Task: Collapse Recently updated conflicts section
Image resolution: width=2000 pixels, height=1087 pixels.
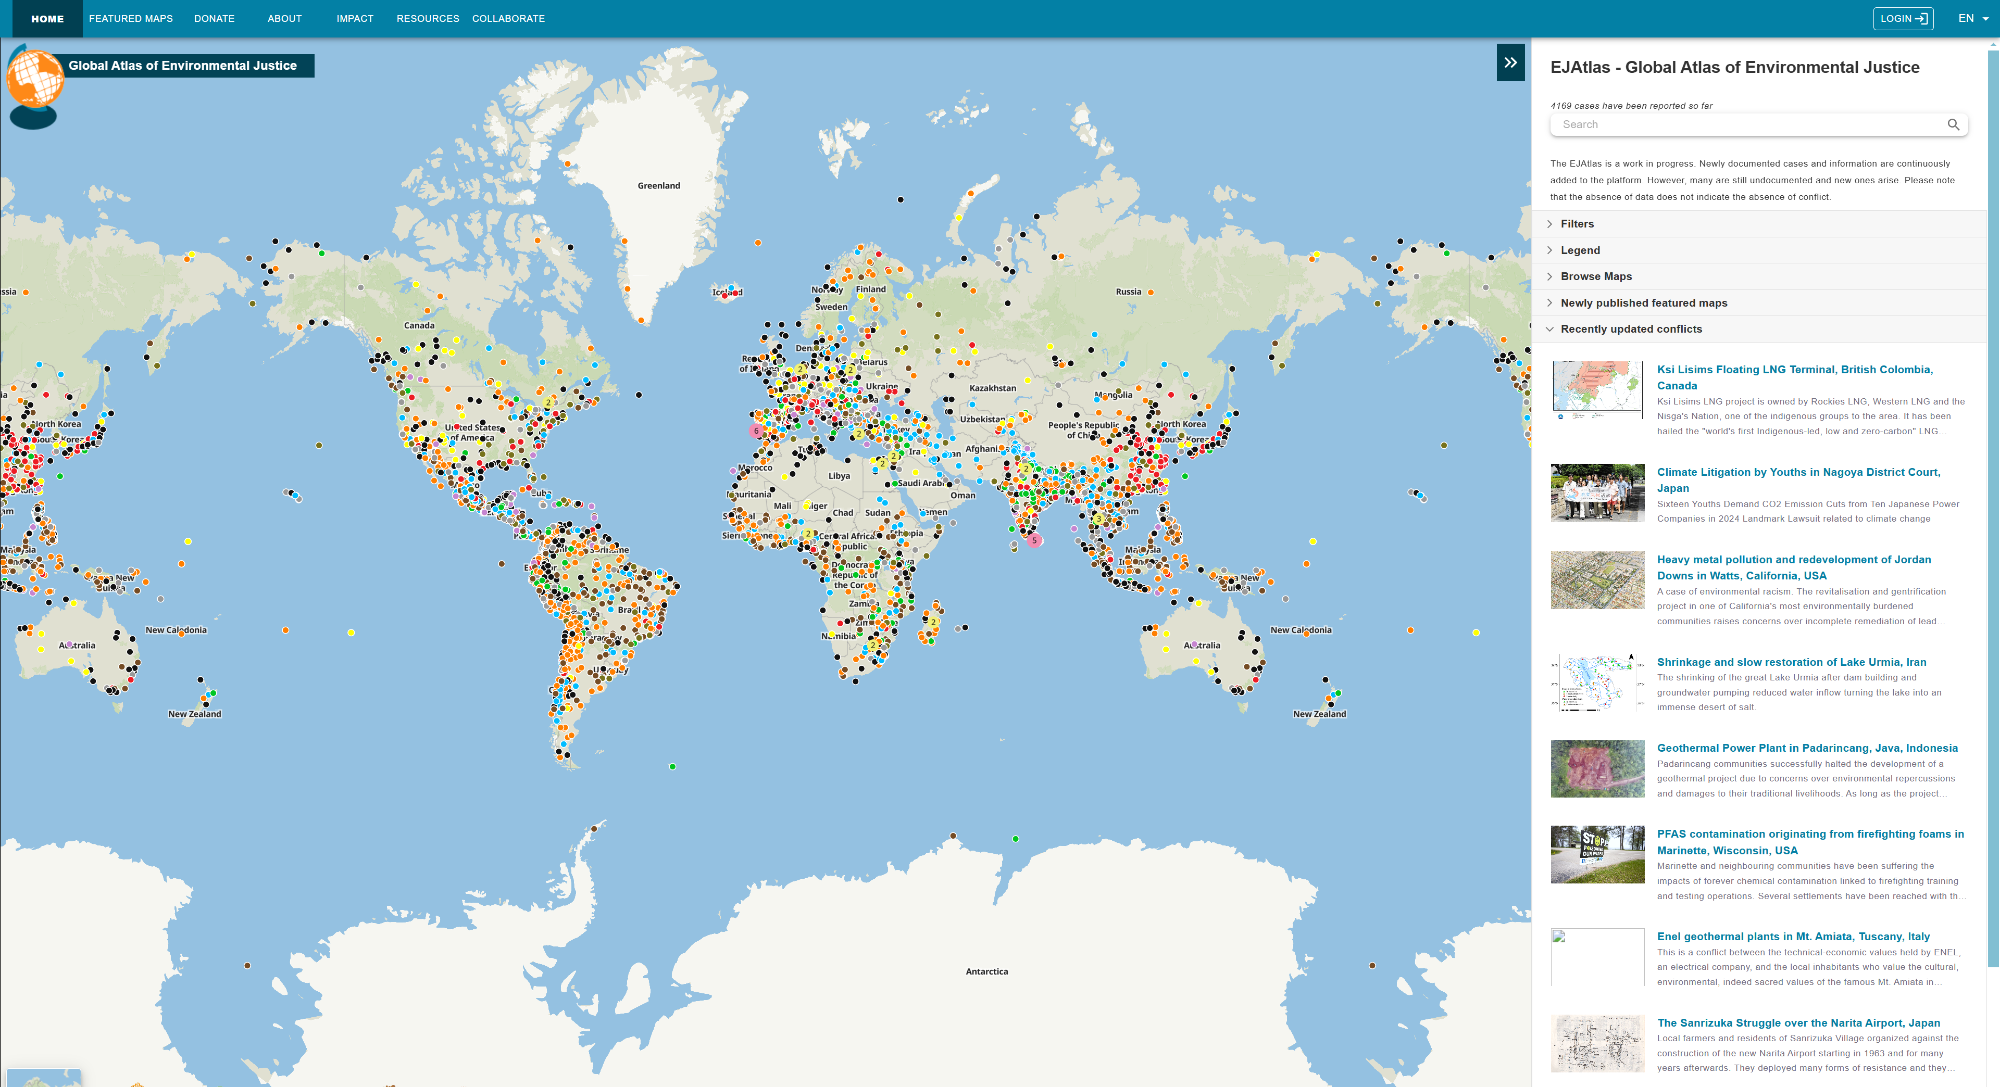Action: (x=1630, y=329)
